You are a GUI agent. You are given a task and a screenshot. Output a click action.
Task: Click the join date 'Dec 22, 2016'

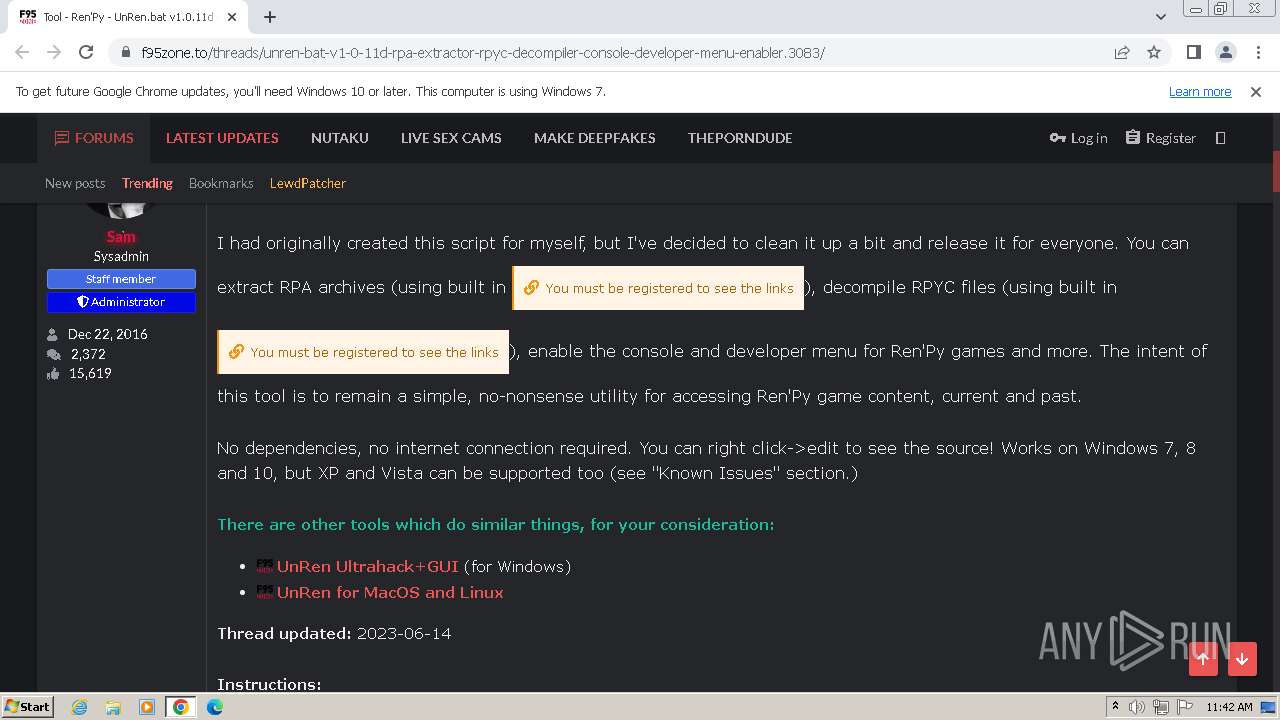point(107,334)
